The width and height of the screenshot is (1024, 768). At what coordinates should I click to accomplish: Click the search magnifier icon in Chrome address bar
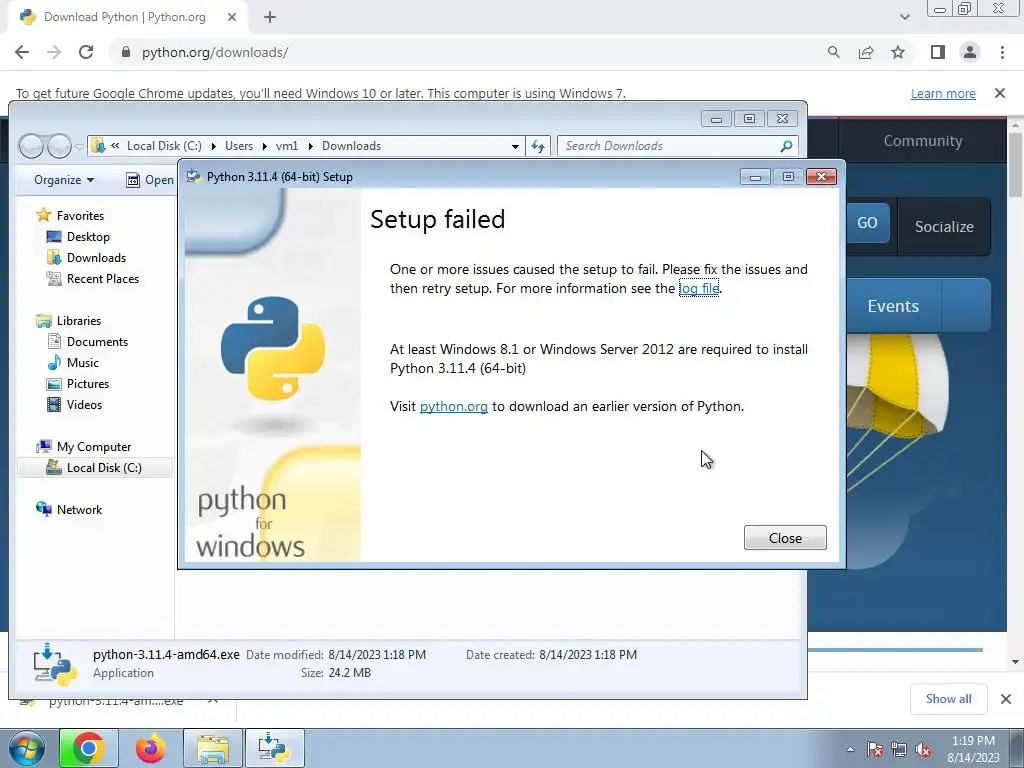[x=833, y=52]
